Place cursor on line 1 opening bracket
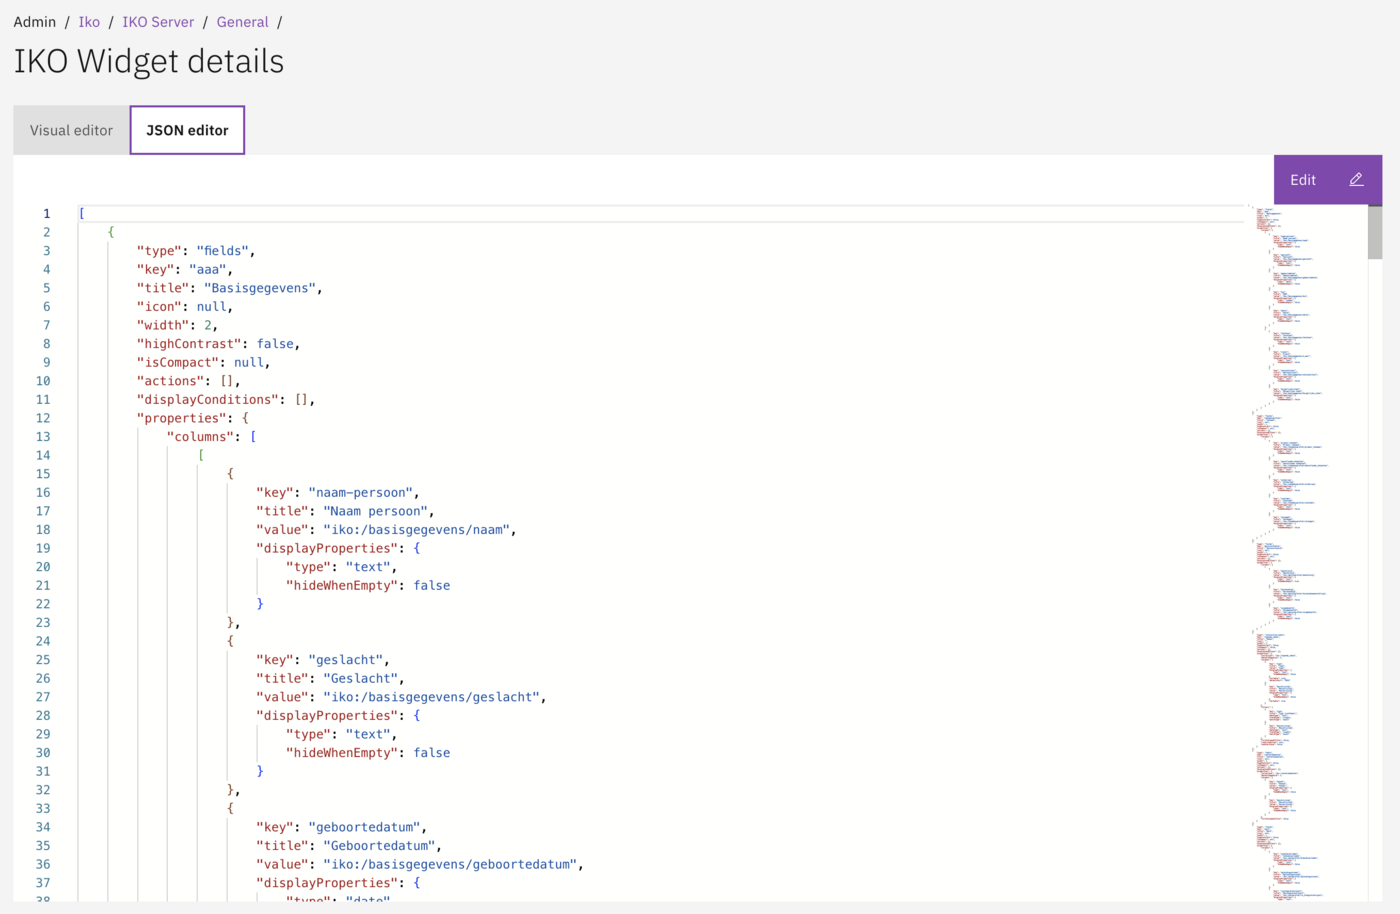This screenshot has width=1400, height=914. coord(81,212)
